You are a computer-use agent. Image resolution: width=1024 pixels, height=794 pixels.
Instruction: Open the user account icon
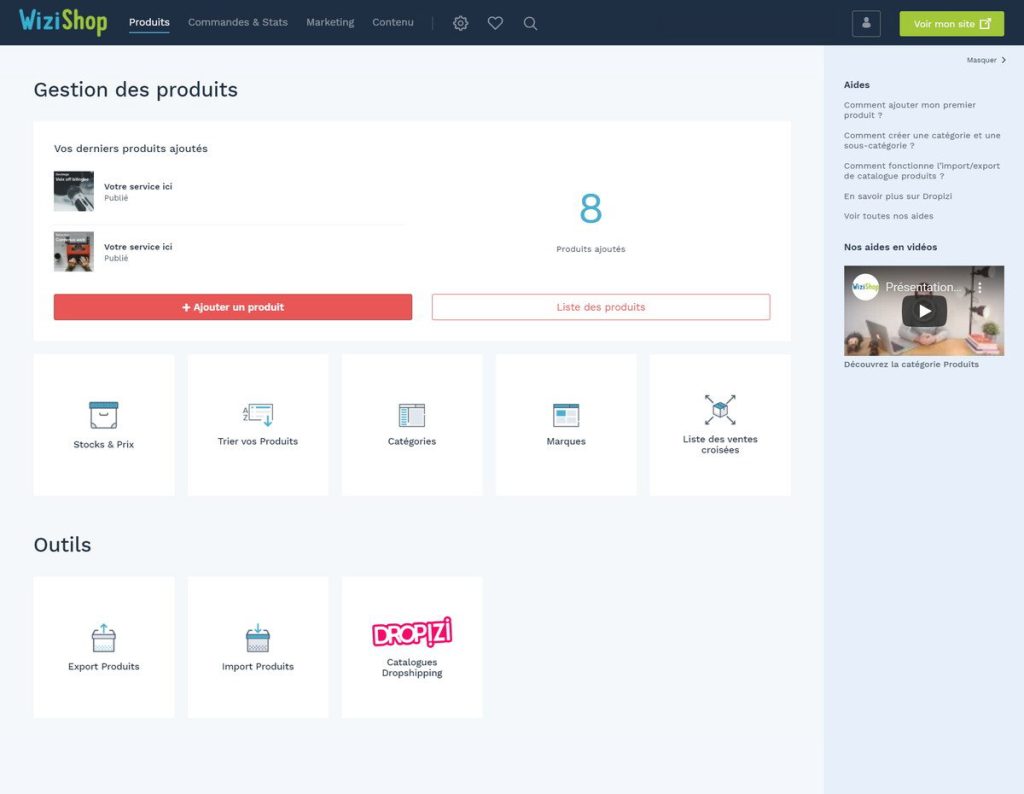[x=866, y=23]
